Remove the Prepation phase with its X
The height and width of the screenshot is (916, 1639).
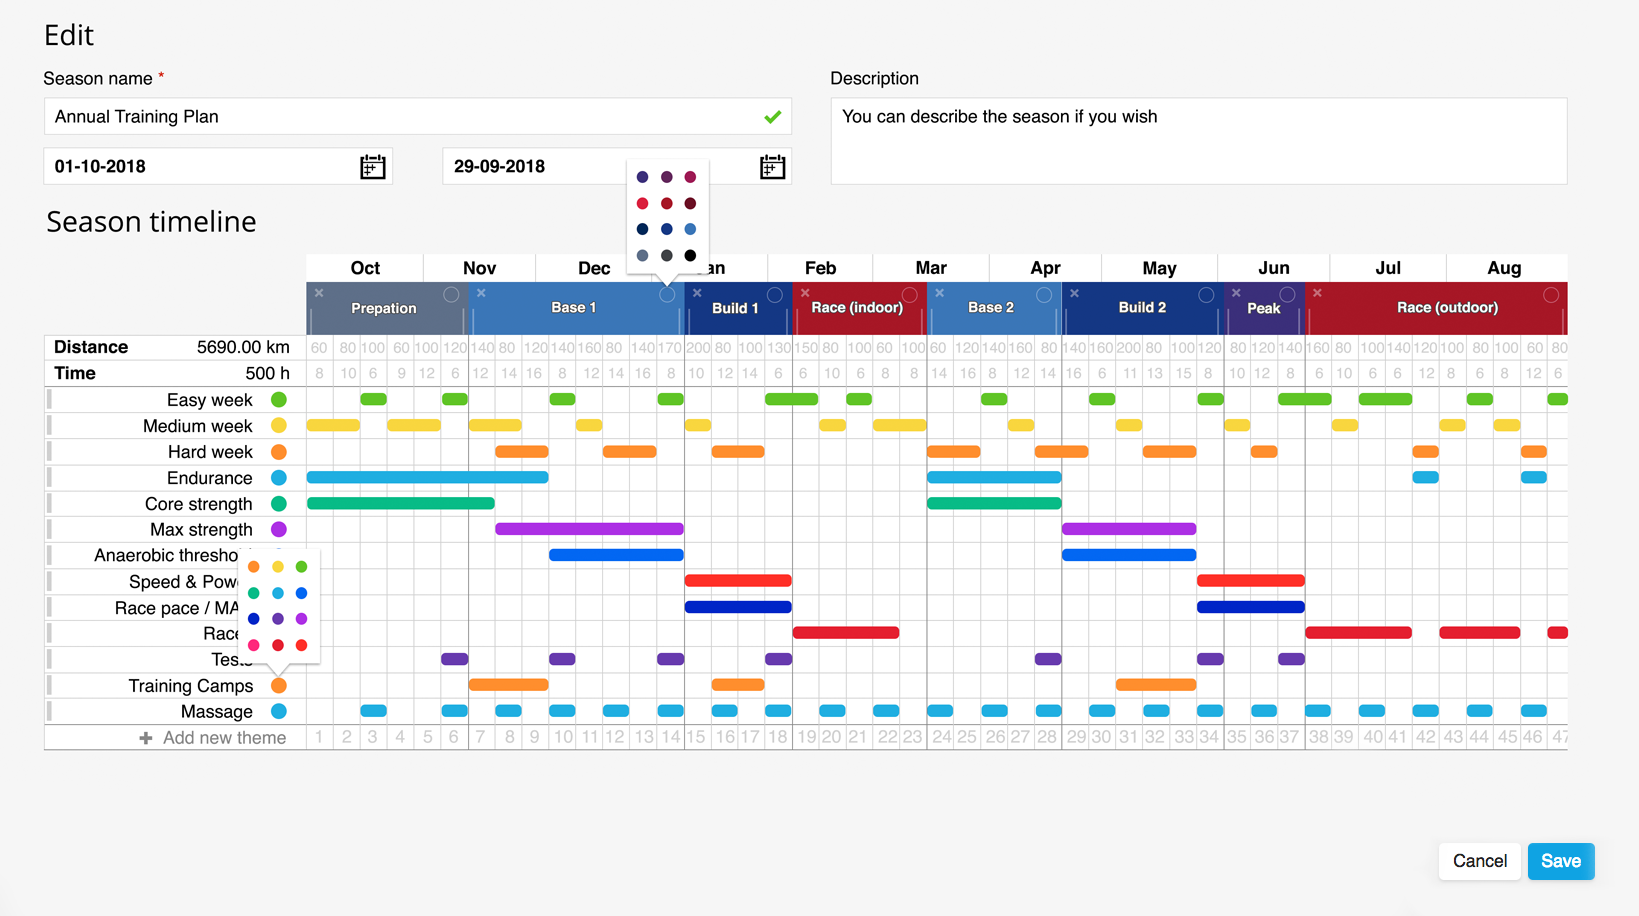coord(319,293)
